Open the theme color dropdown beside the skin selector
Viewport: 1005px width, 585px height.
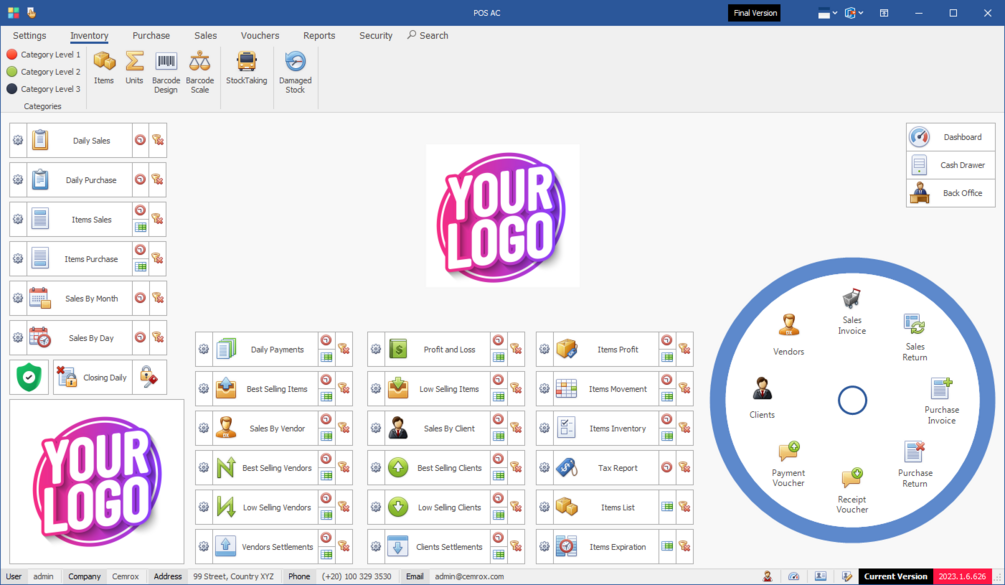852,12
